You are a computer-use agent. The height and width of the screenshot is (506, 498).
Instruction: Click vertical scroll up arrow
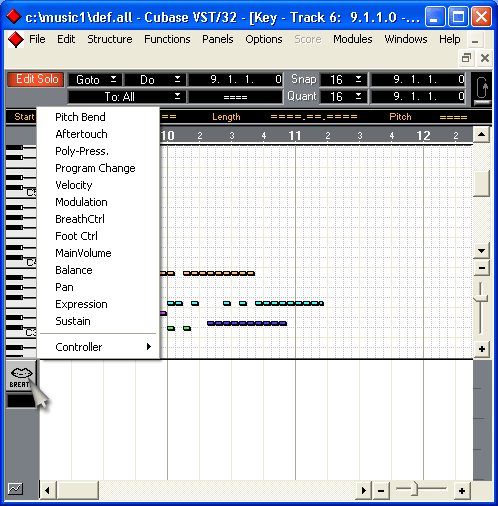tap(481, 134)
